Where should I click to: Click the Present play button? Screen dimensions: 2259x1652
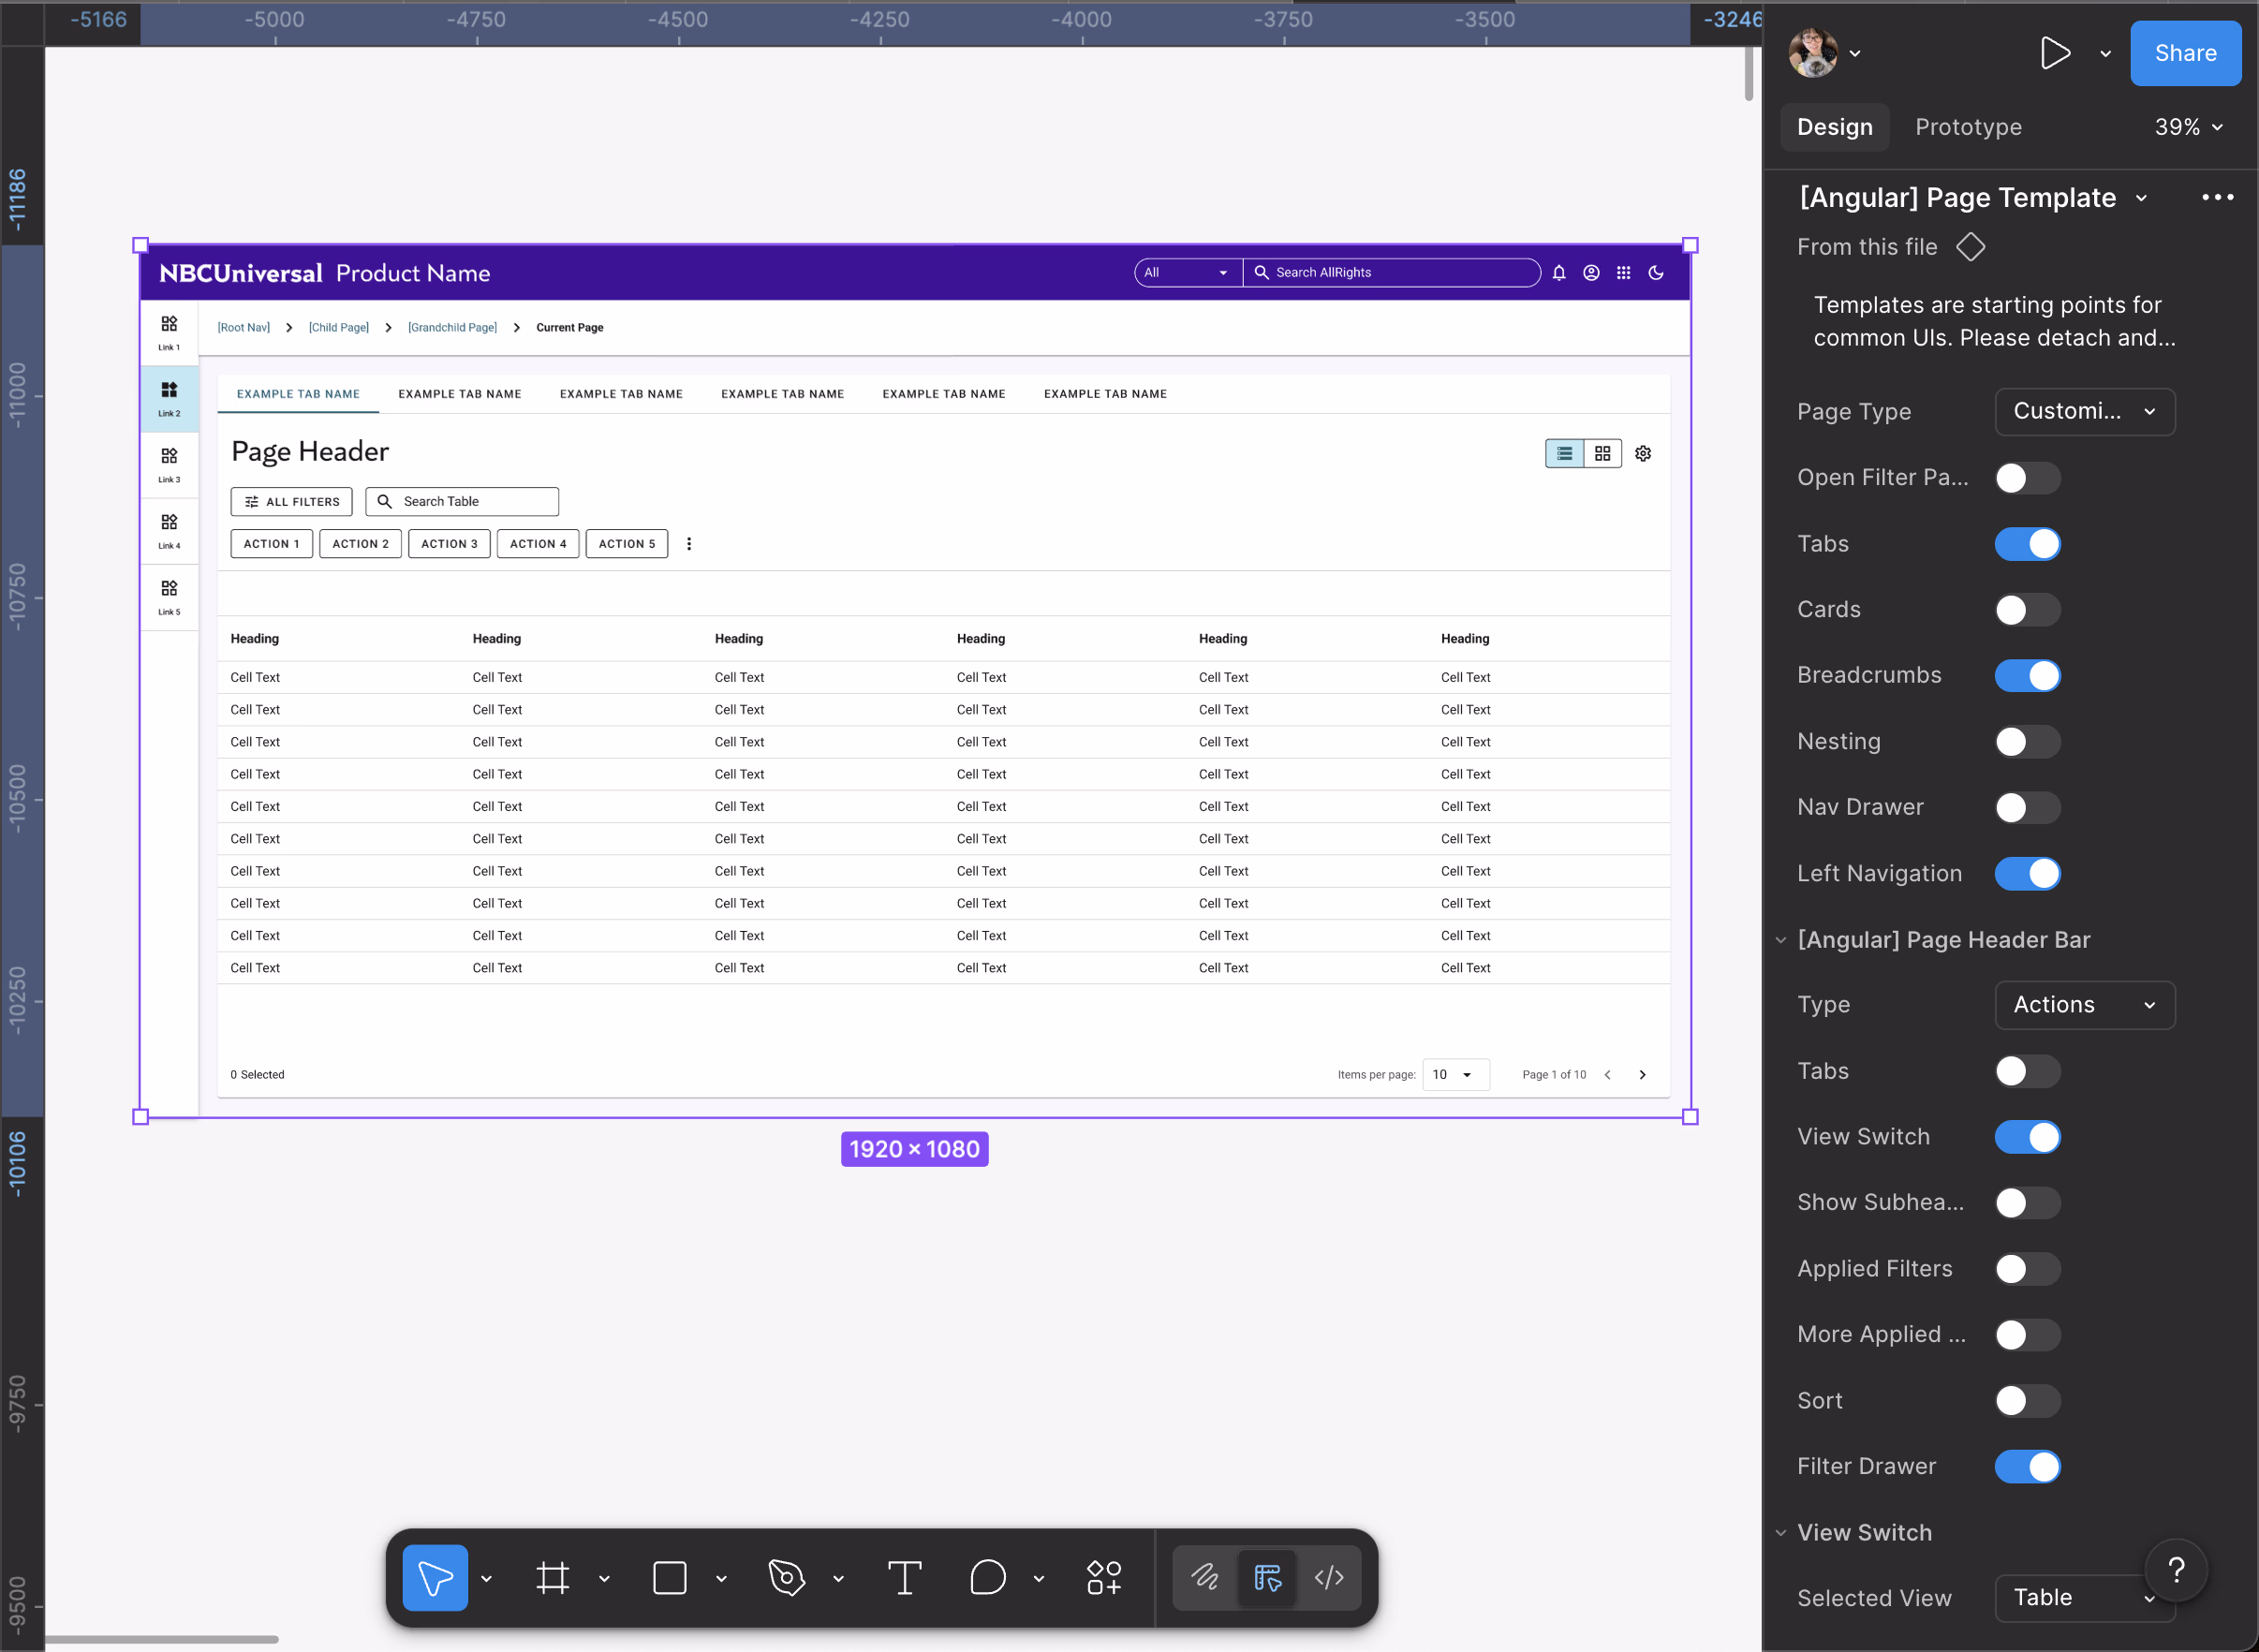(x=2054, y=53)
